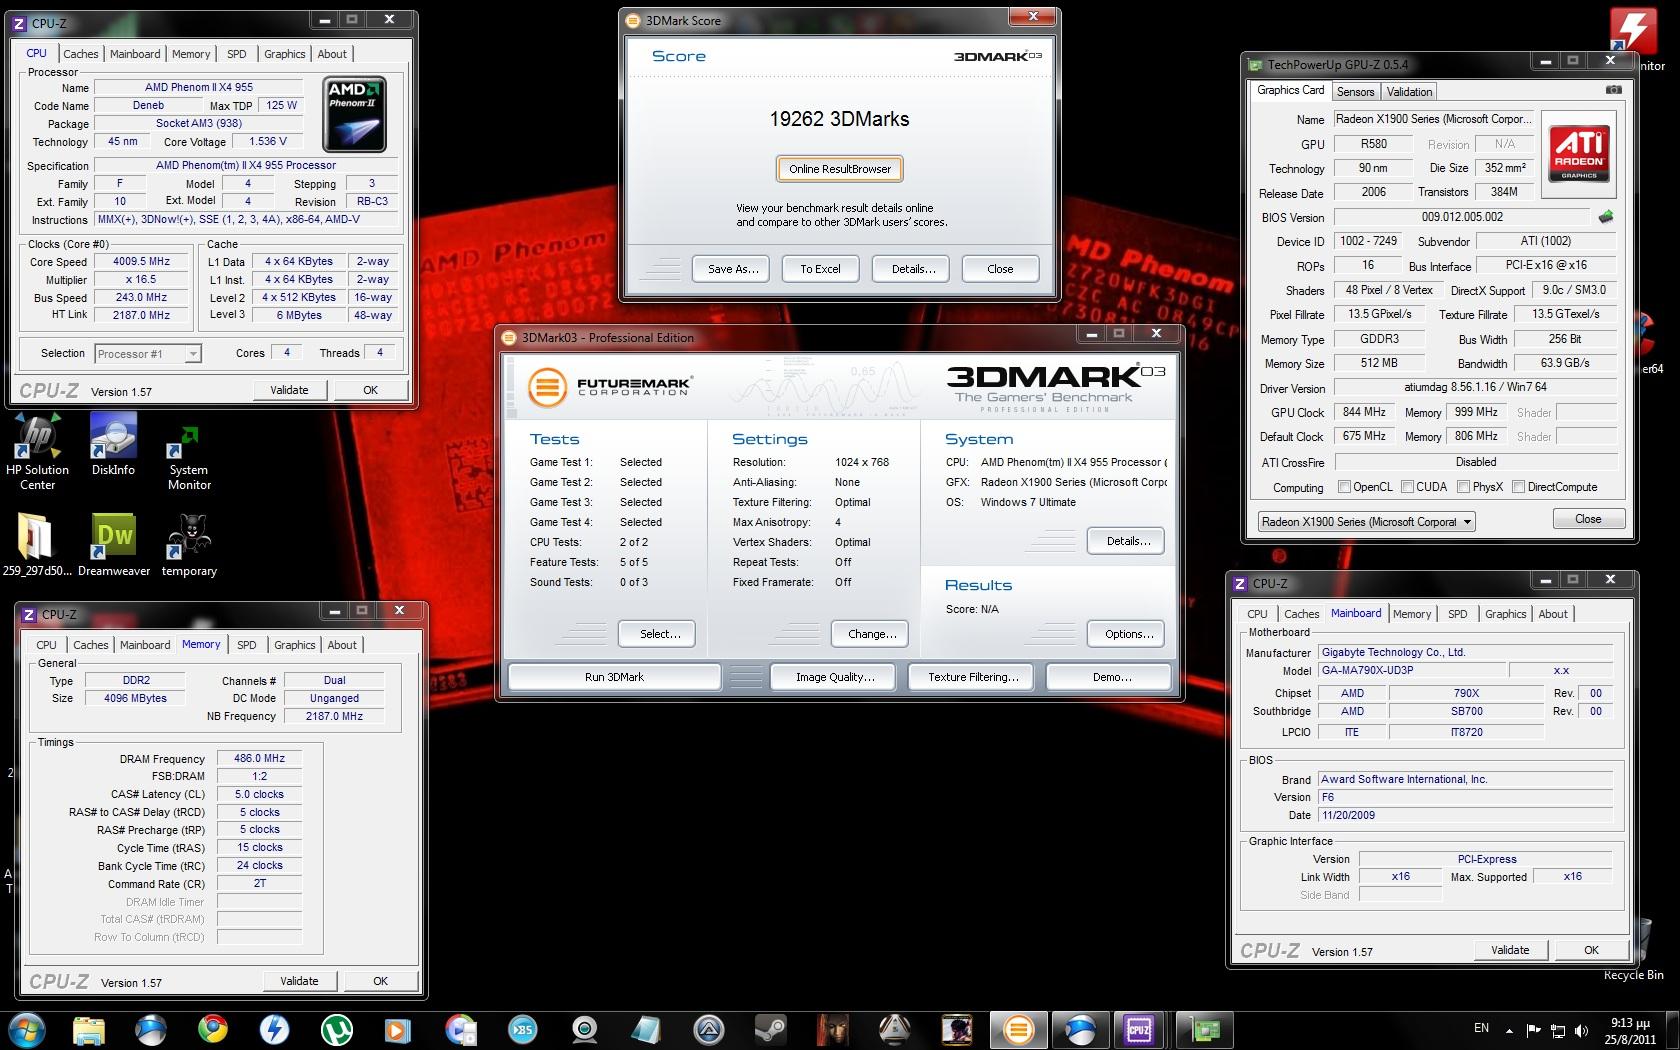
Task: Open the 'temporary' desktop shortcut
Action: click(189, 545)
